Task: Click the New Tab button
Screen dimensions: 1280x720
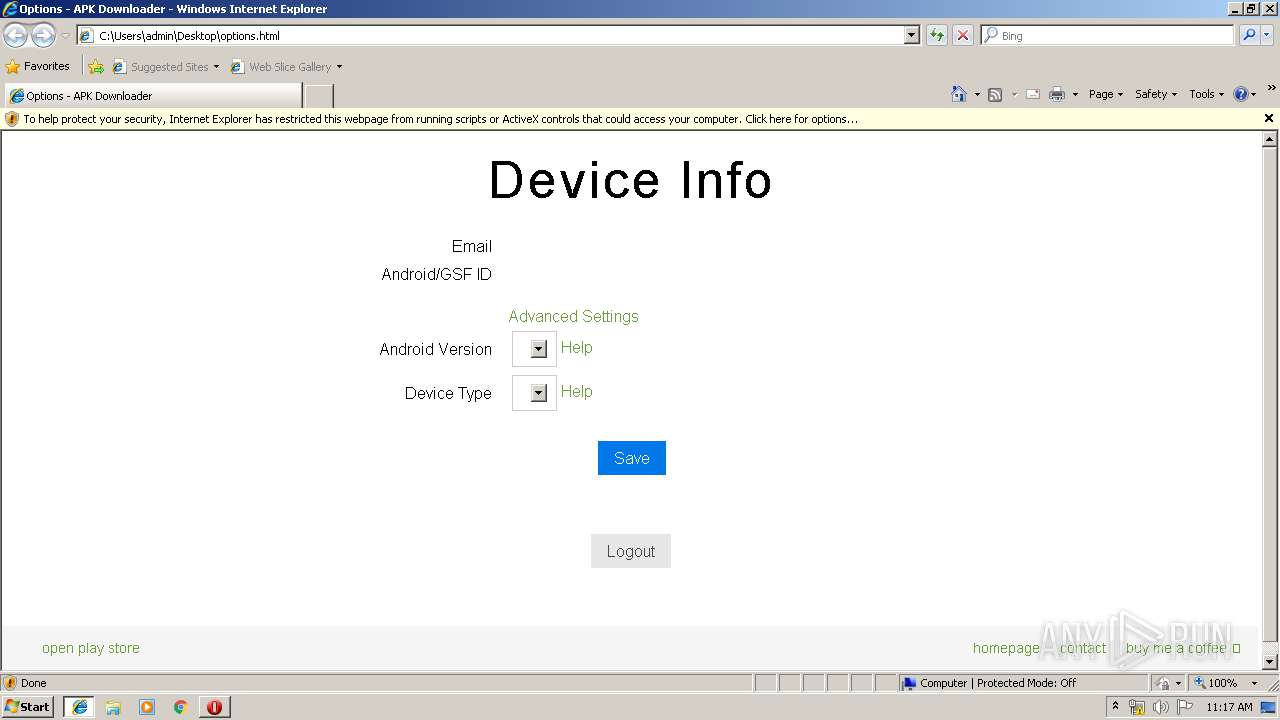Action: (318, 96)
